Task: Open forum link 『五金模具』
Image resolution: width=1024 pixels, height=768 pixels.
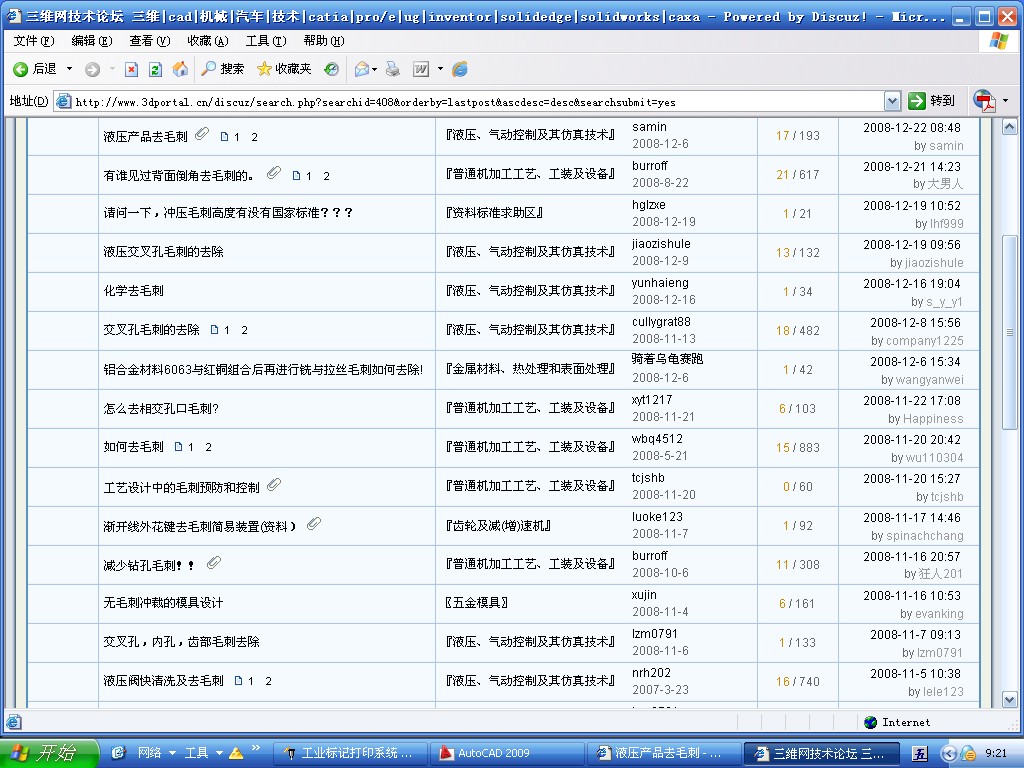Action: click(477, 603)
